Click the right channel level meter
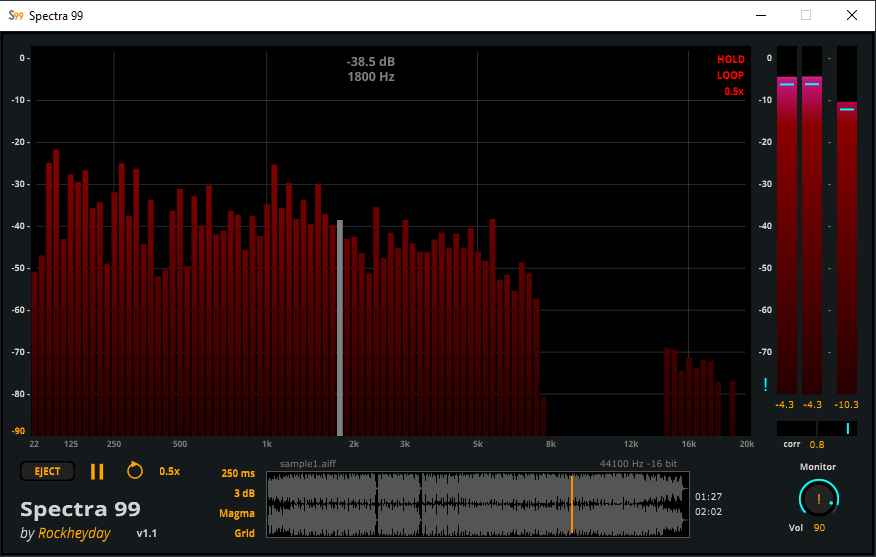This screenshot has width=876, height=557. pyautogui.click(x=812, y=220)
